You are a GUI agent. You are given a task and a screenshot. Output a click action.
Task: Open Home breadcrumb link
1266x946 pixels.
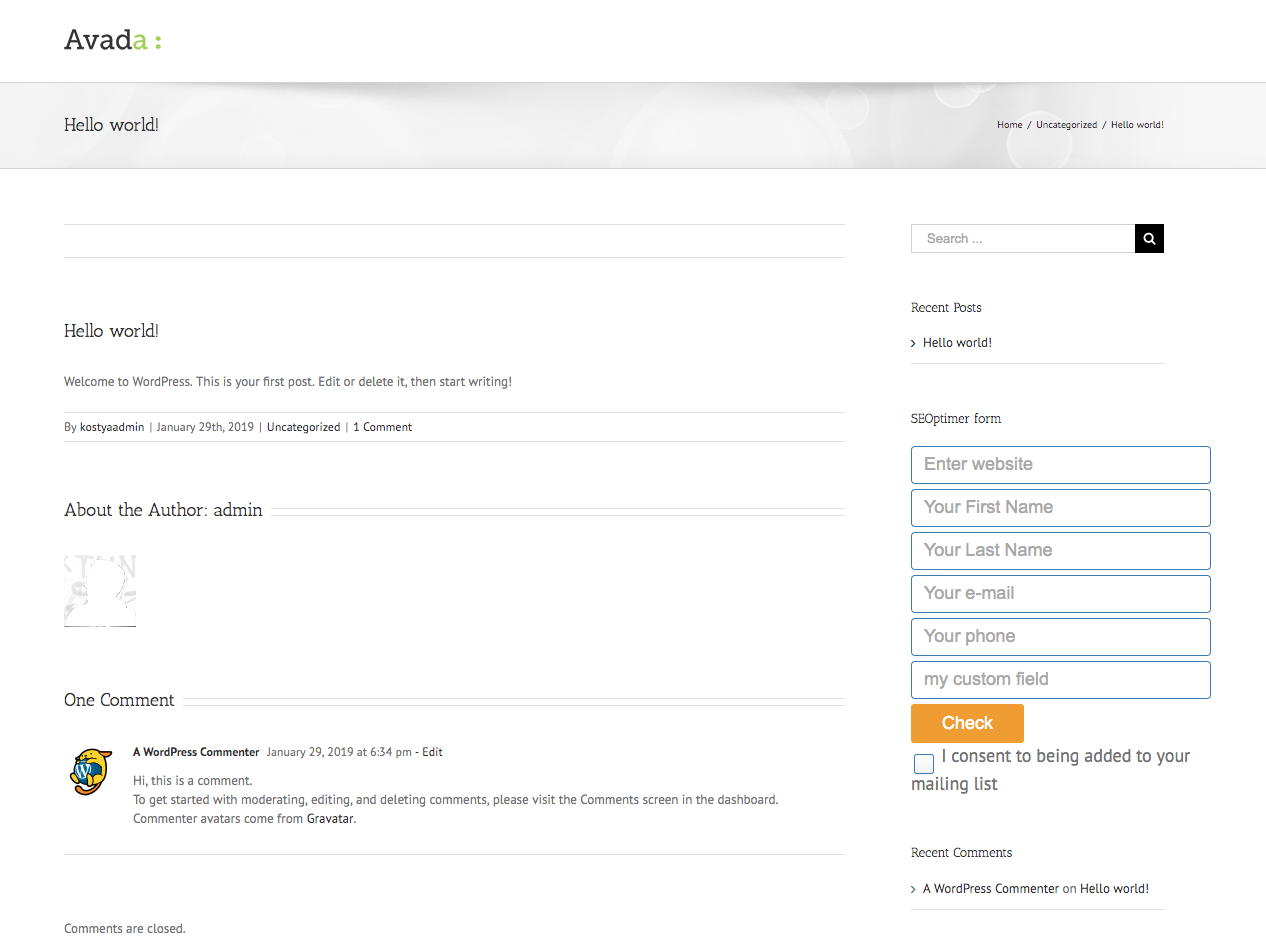point(1009,125)
